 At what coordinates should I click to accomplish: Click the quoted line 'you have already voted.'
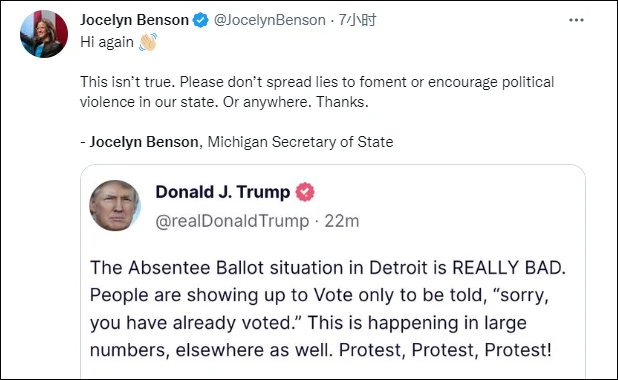[x=196, y=323]
